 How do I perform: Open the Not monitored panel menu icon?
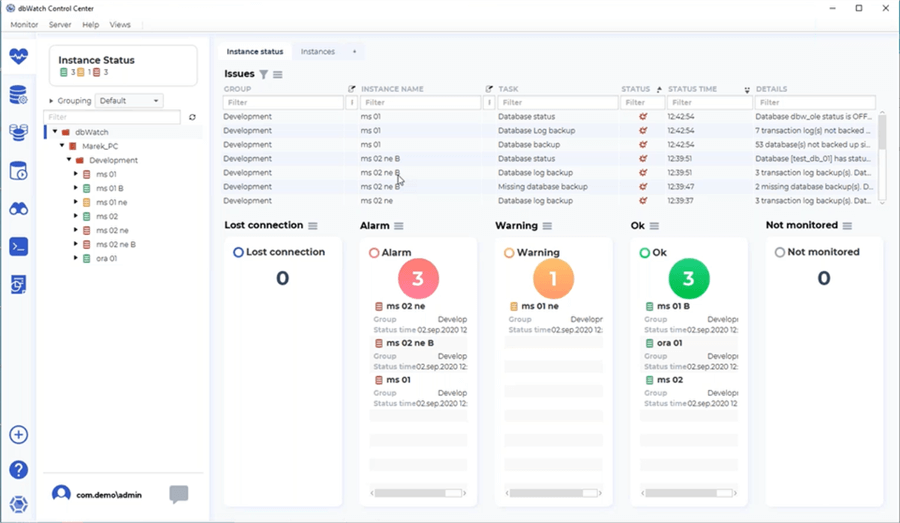(847, 226)
